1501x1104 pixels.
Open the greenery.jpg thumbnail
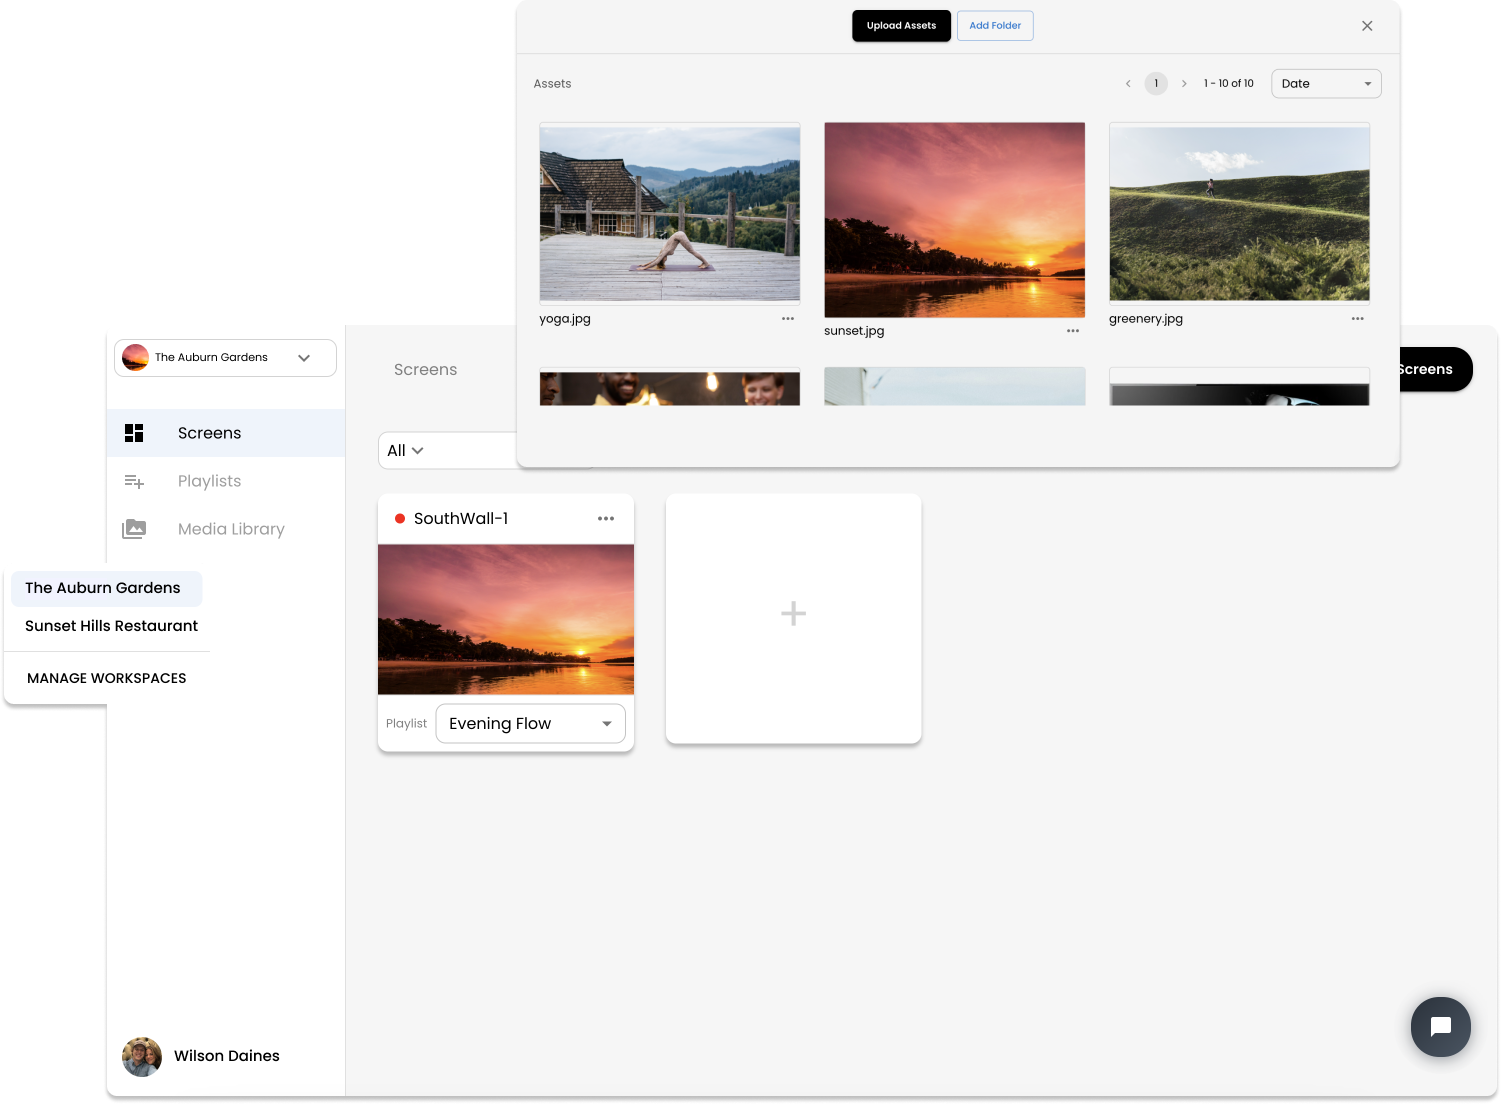click(1240, 213)
